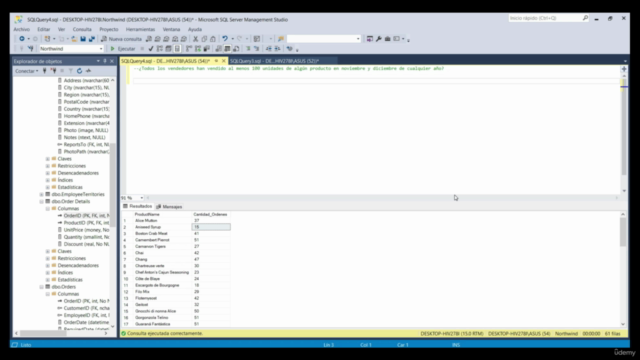
Task: Open the Proyecto menu
Action: pos(109,29)
